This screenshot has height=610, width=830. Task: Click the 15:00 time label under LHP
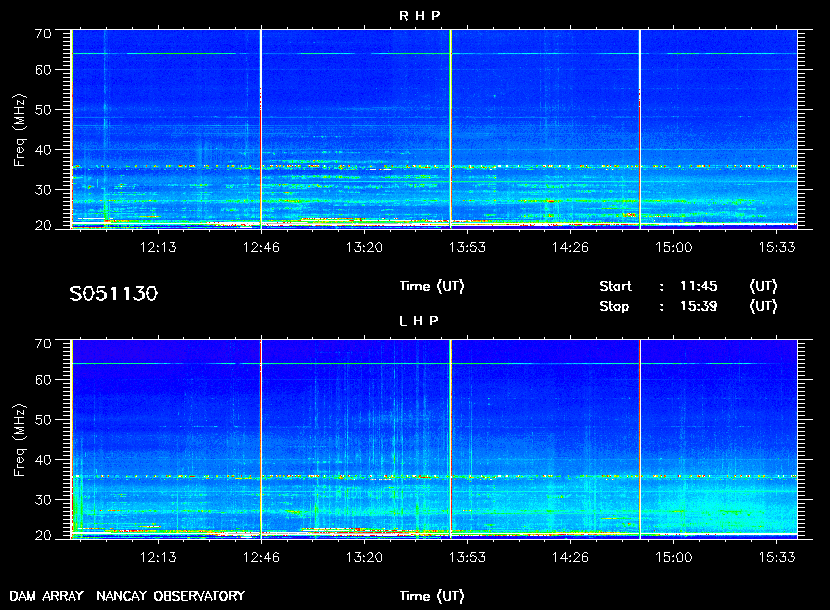(x=673, y=557)
